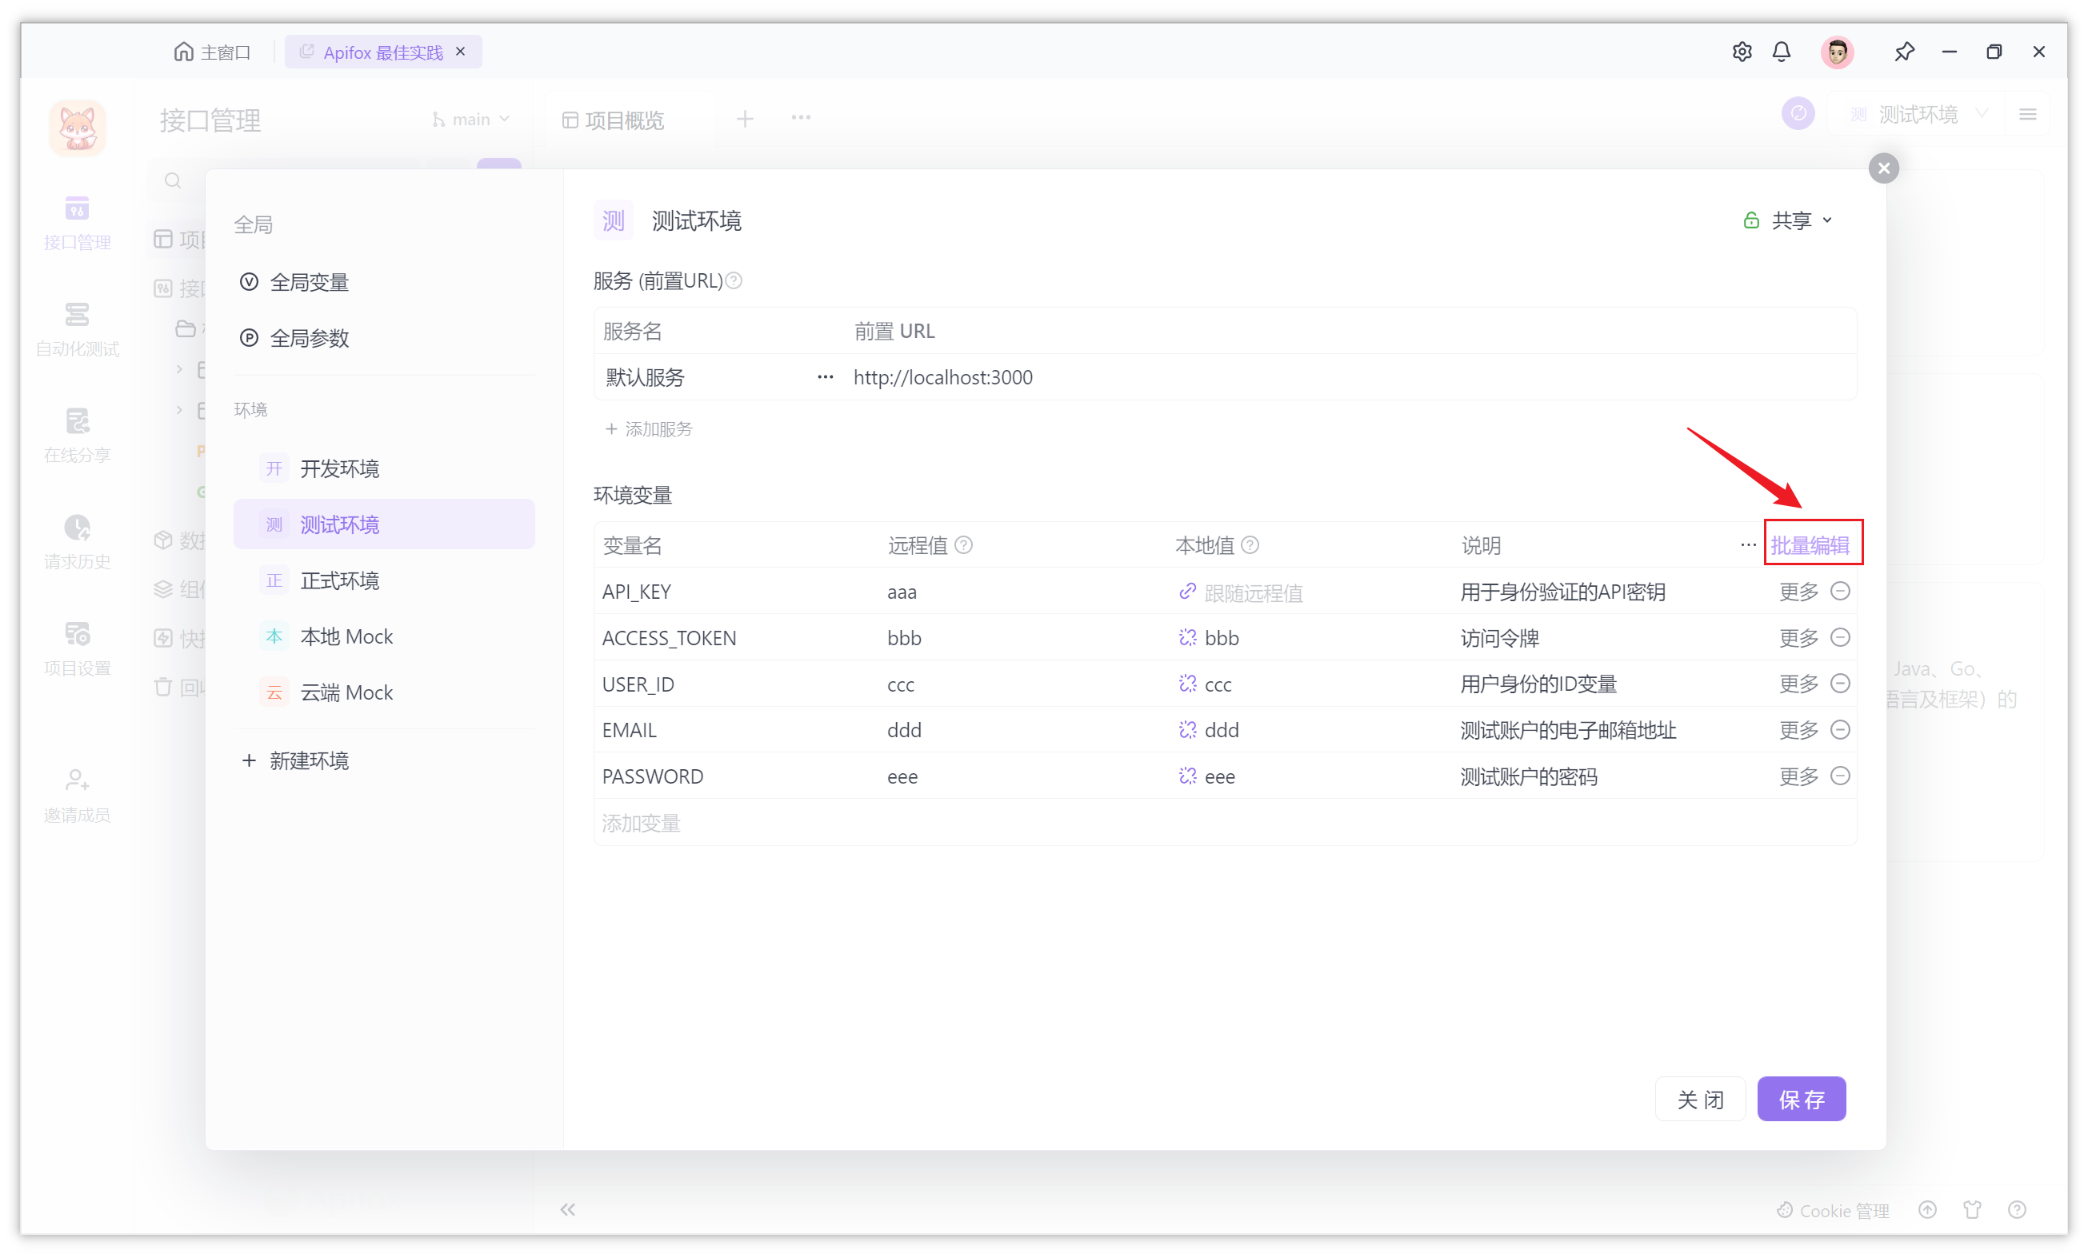Remove the API_KEY variable row
The height and width of the screenshot is (1257, 2092).
pos(1840,592)
